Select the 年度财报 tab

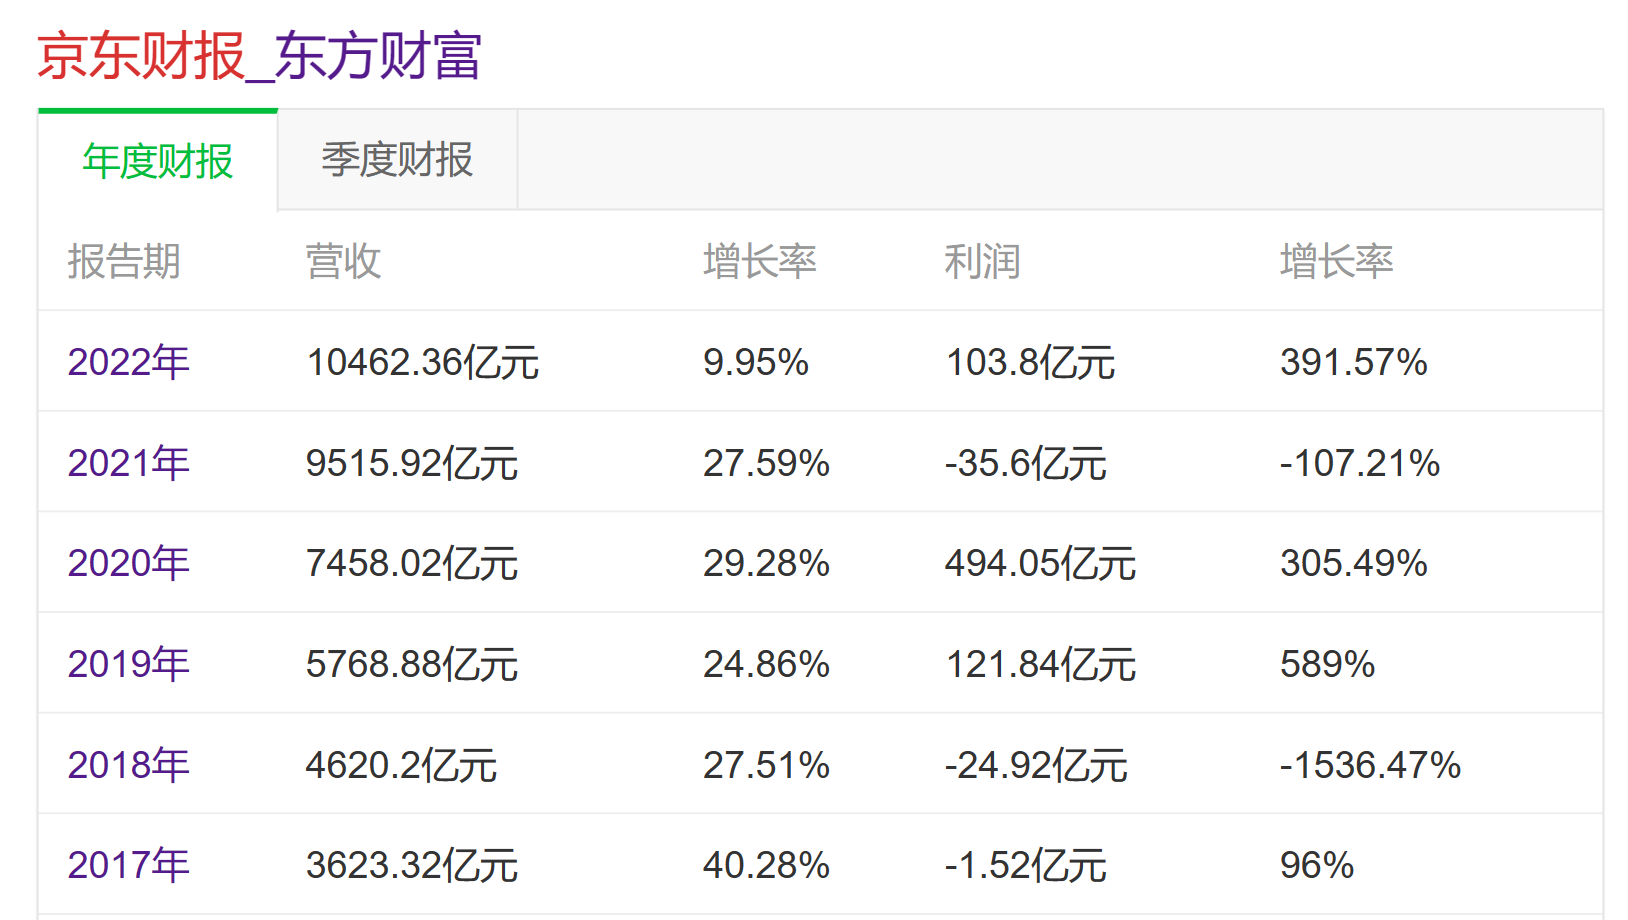click(x=158, y=161)
